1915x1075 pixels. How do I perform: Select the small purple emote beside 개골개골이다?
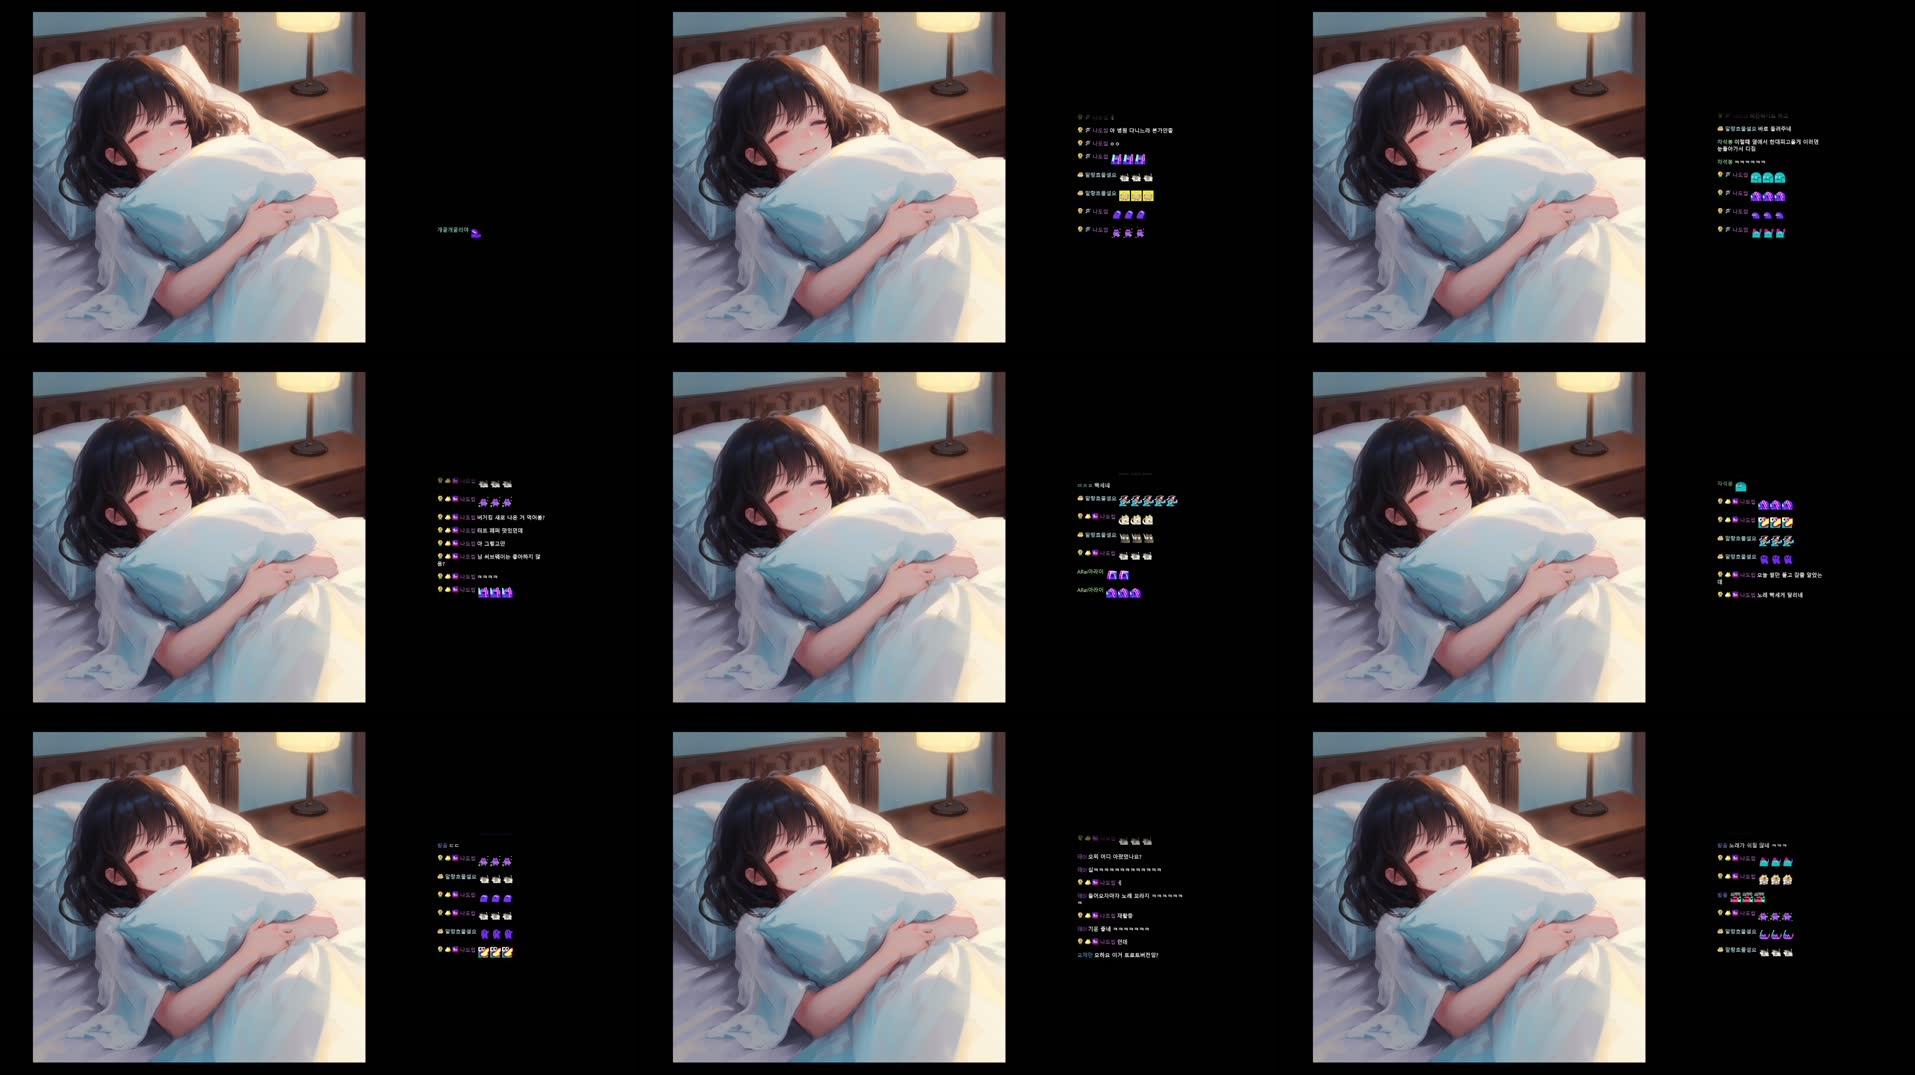tap(478, 232)
